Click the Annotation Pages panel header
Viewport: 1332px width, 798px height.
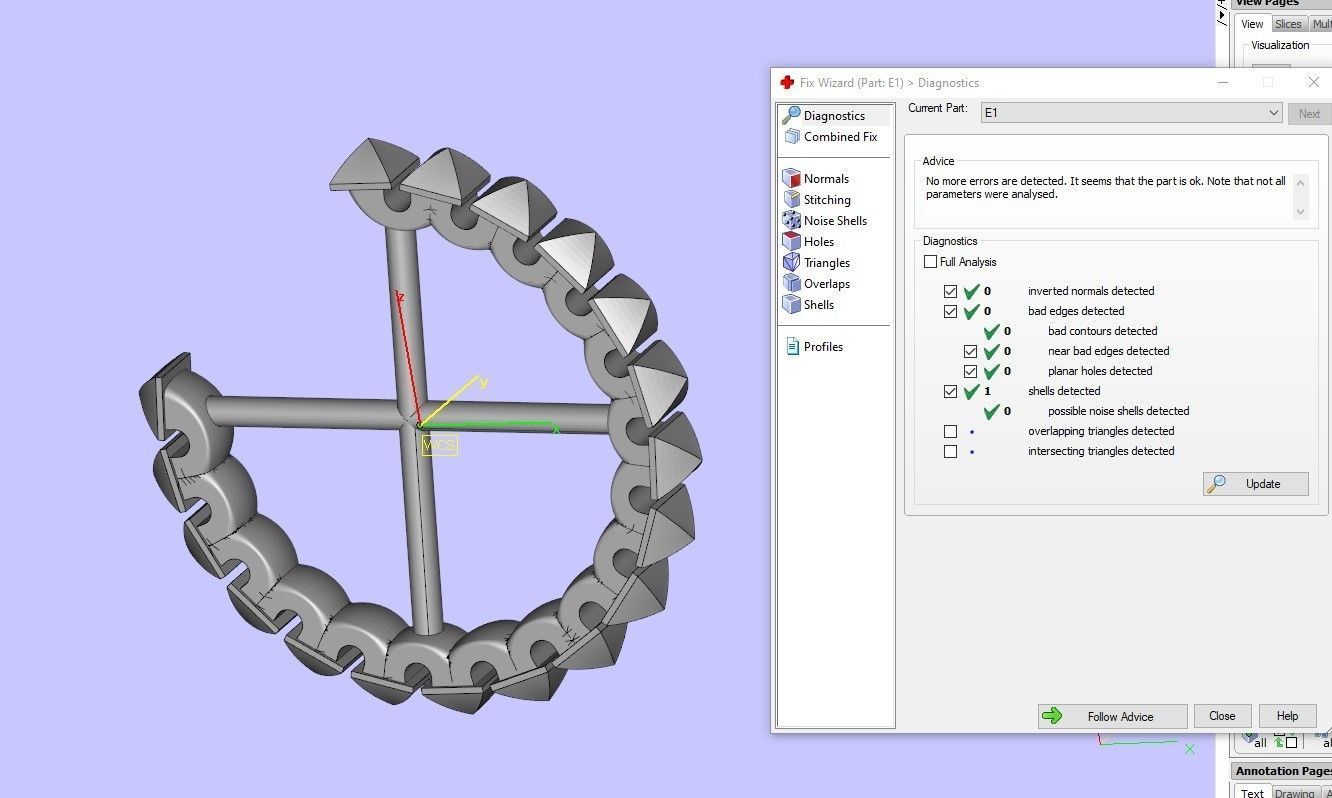[x=1281, y=771]
